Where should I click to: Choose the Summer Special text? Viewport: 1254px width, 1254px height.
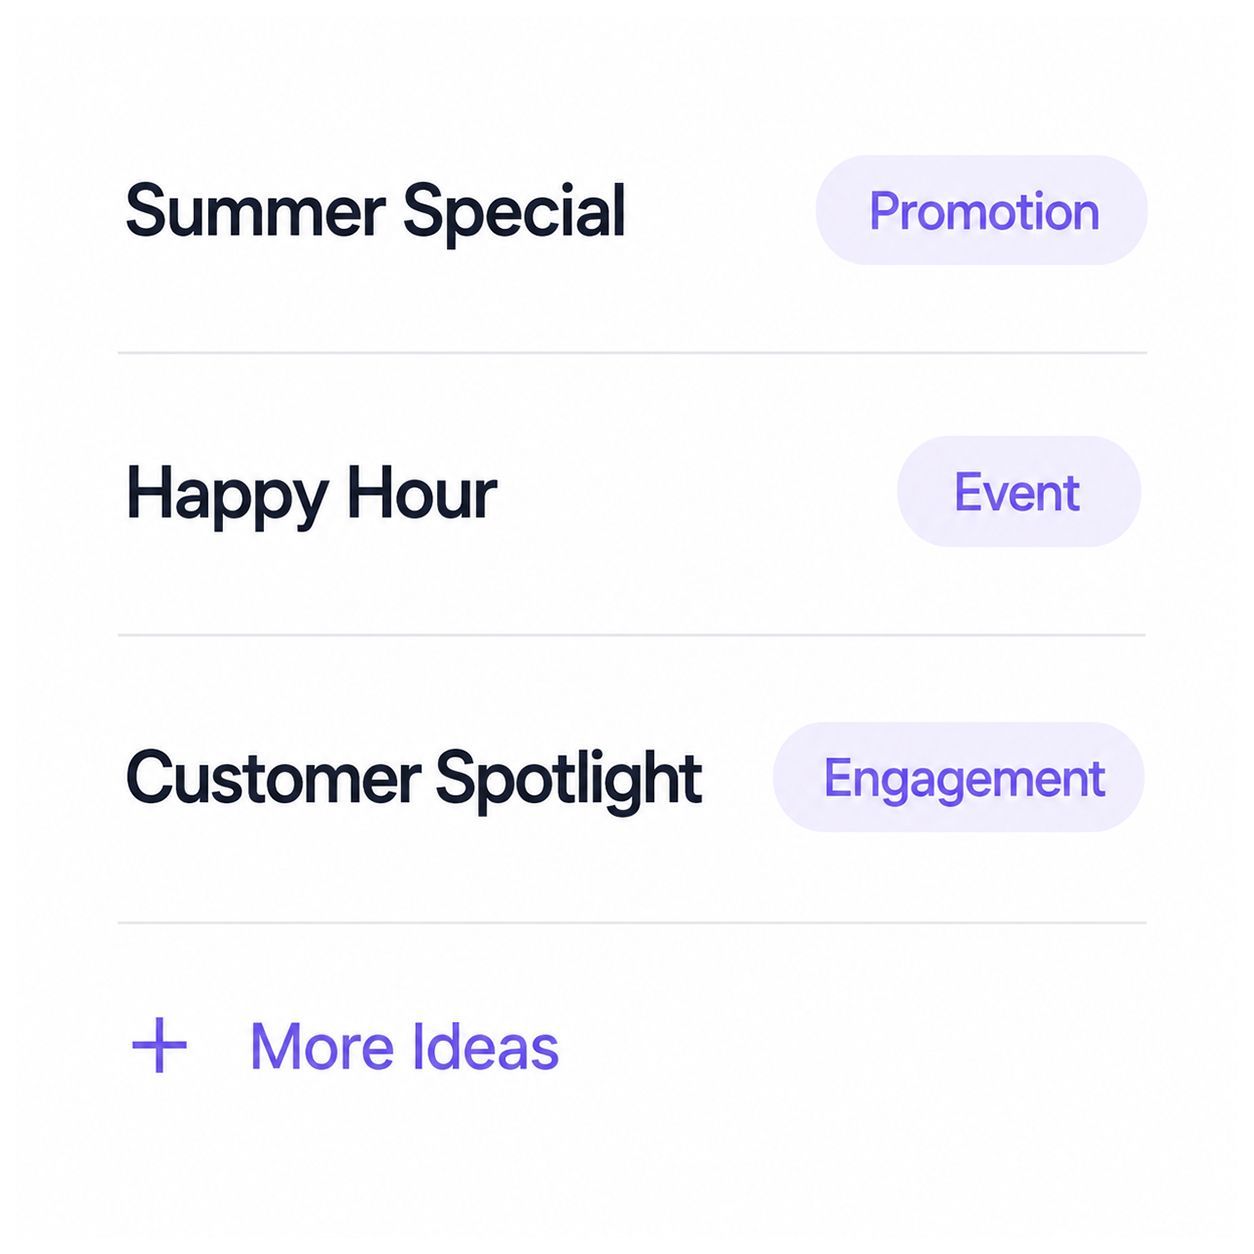(x=375, y=212)
